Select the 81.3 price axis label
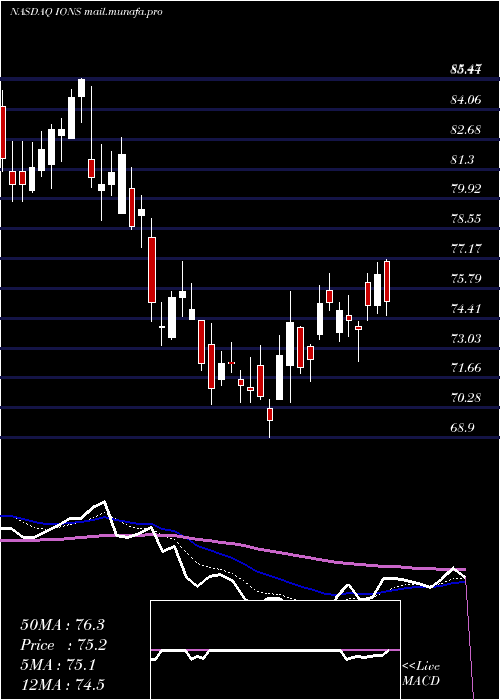The width and height of the screenshot is (500, 700). [x=463, y=159]
